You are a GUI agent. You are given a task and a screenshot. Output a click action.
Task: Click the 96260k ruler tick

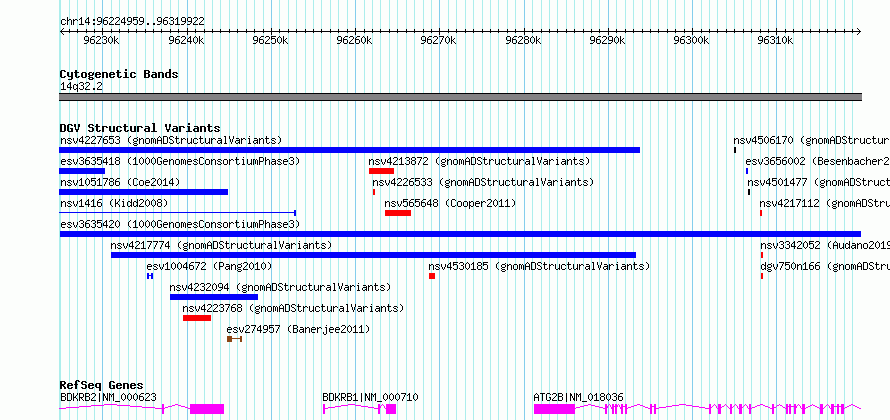[x=355, y=40]
